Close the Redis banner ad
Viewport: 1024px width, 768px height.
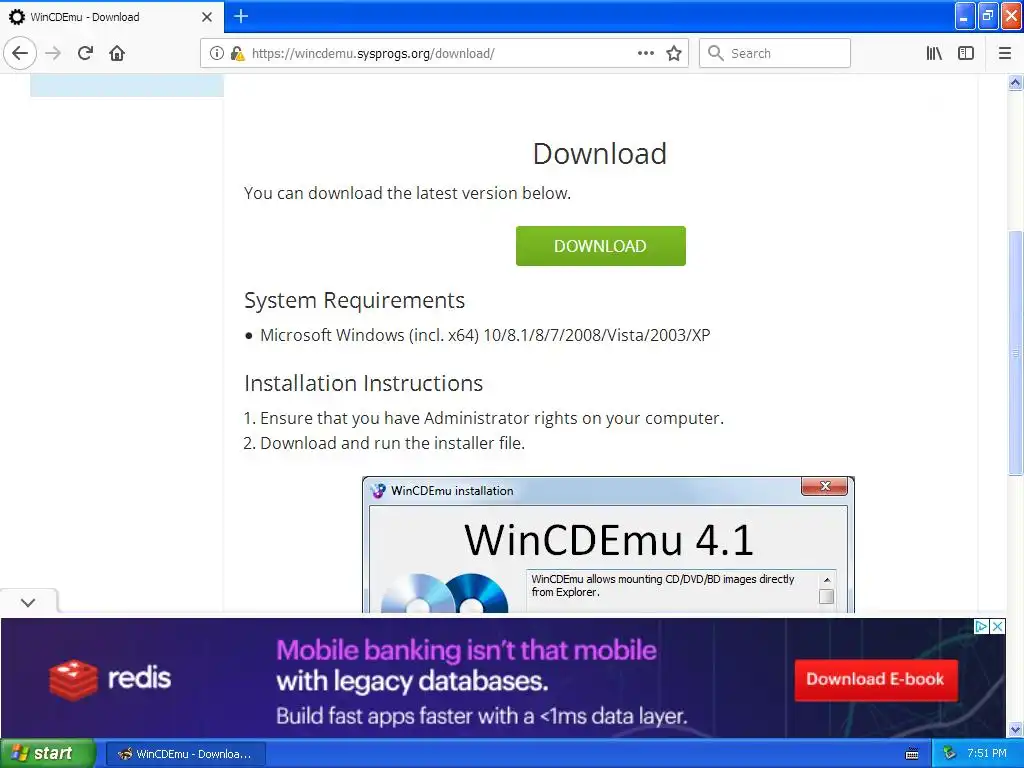click(x=997, y=626)
